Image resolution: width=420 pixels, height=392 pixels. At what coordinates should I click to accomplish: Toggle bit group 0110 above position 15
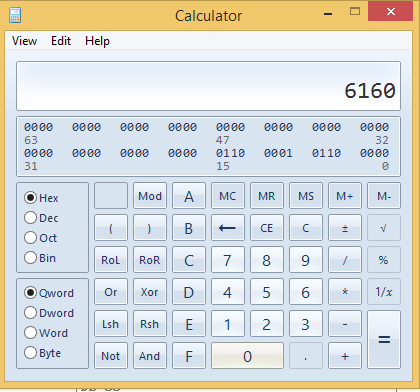(230, 153)
